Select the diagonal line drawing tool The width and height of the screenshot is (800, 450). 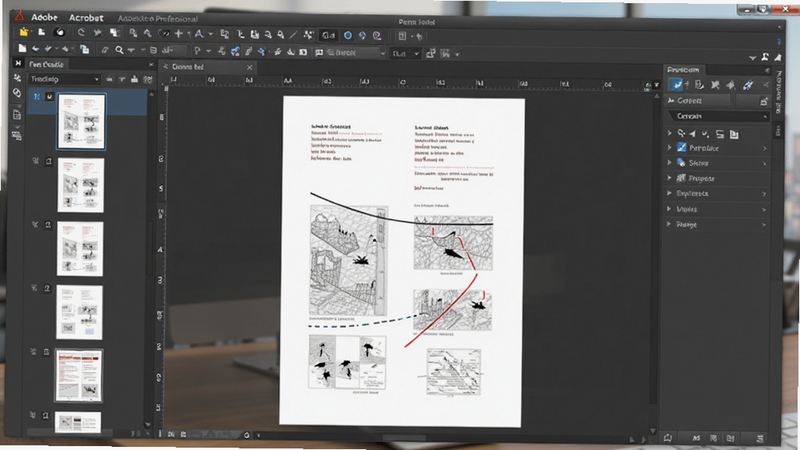[x=293, y=35]
